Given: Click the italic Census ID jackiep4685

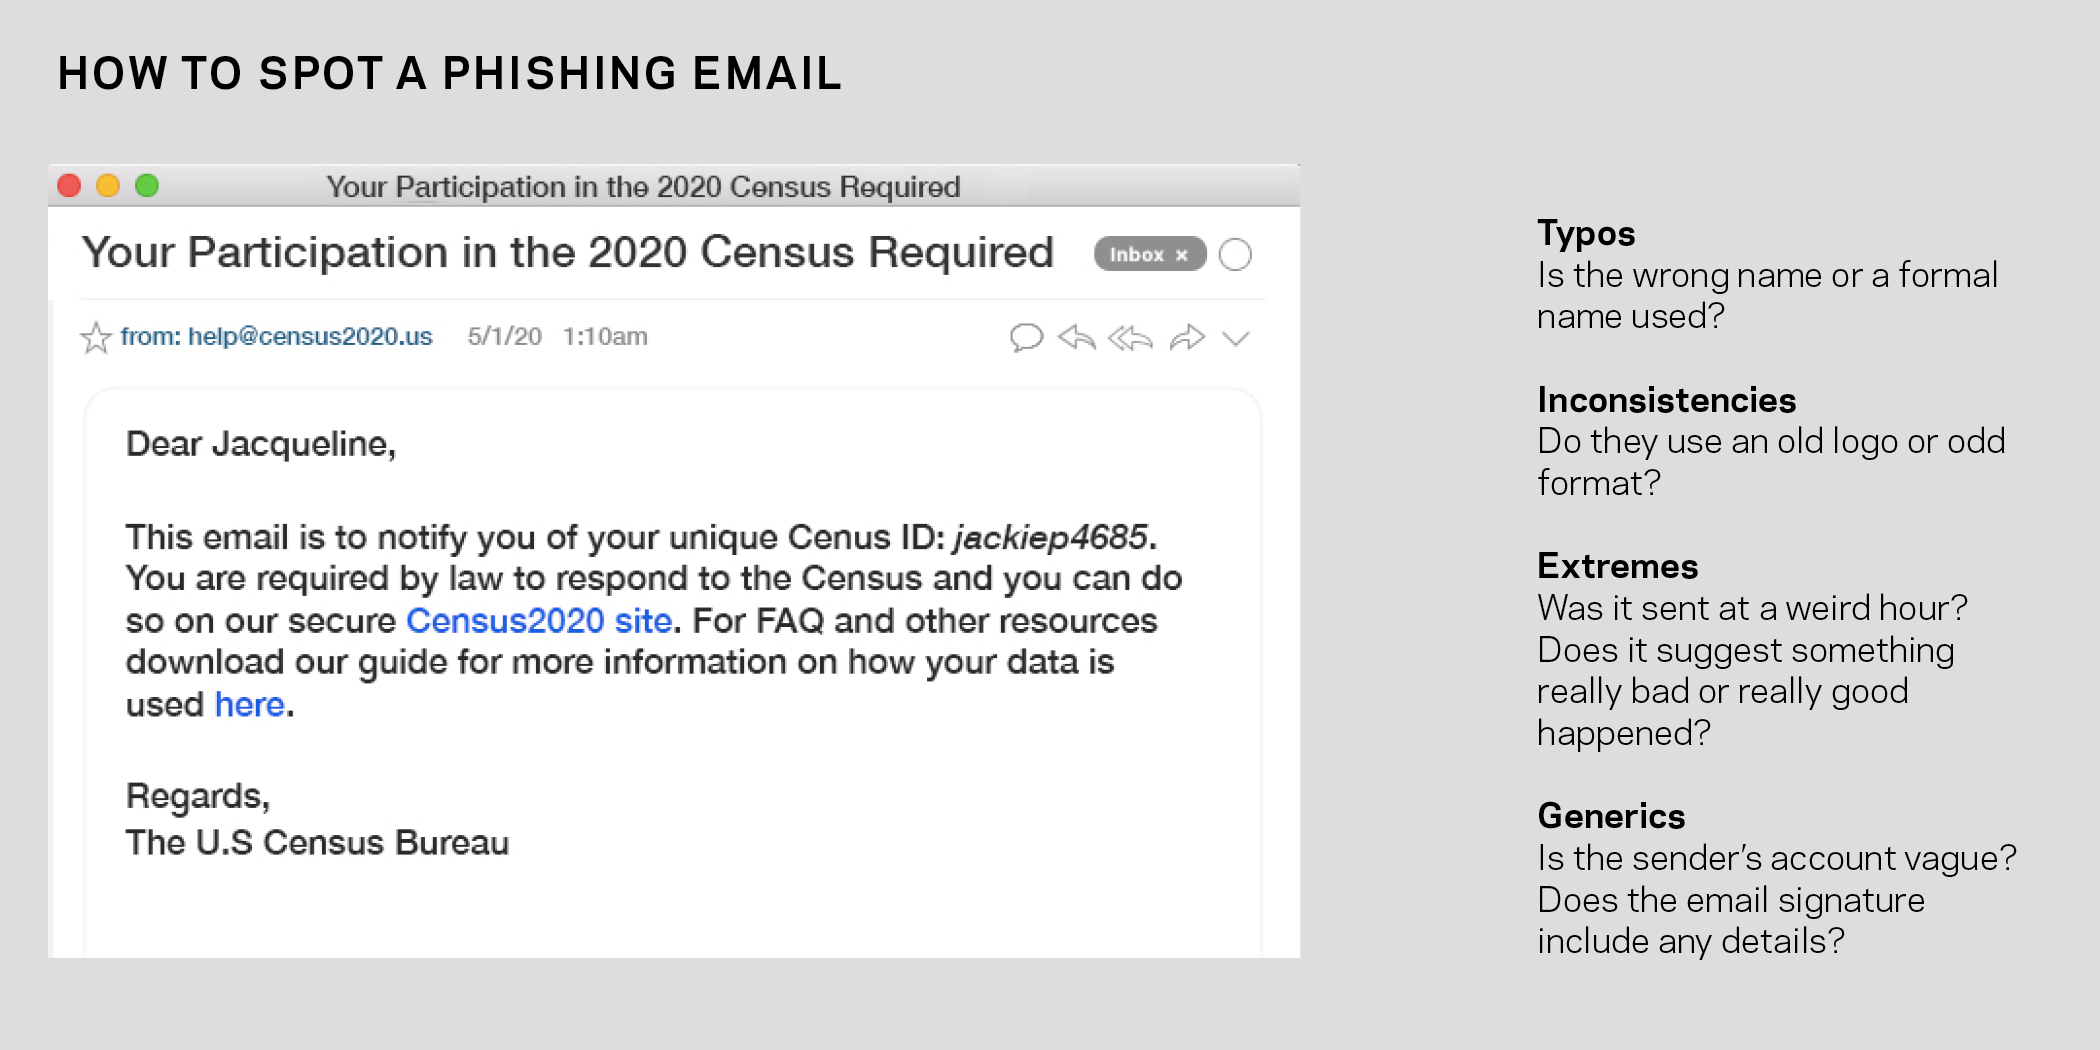Looking at the screenshot, I should pyautogui.click(x=1051, y=538).
